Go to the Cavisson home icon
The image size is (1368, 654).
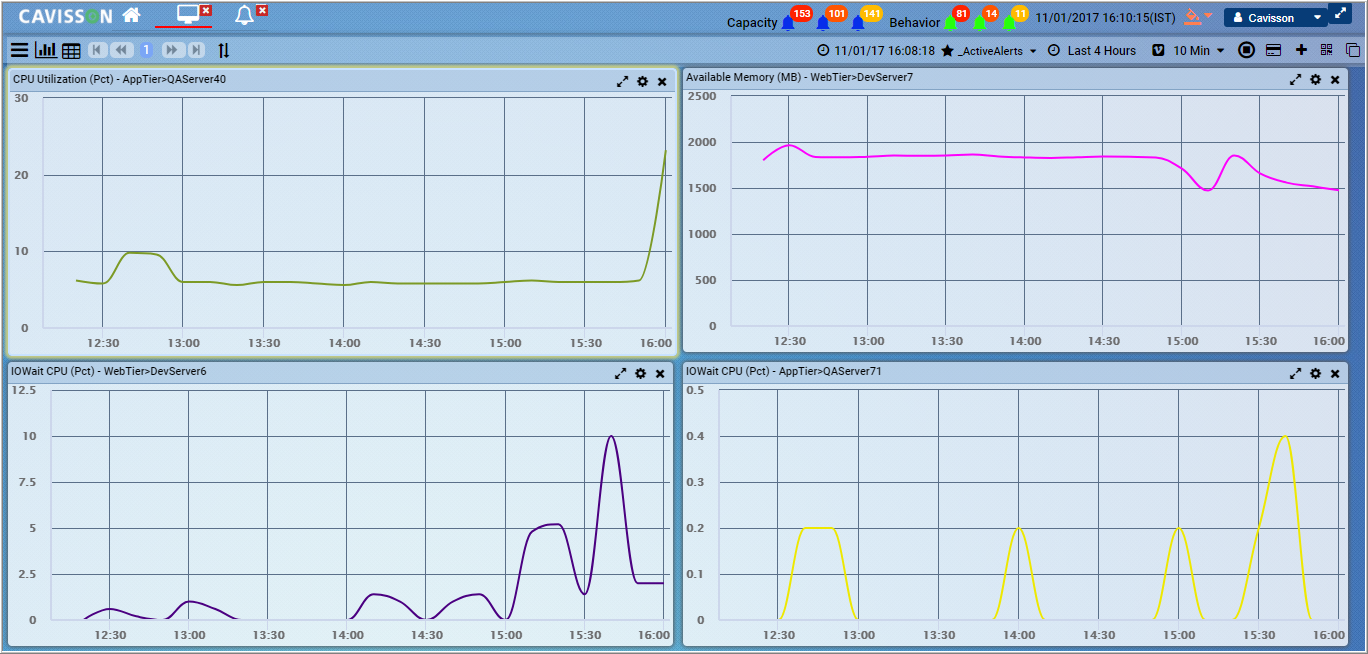pos(131,15)
